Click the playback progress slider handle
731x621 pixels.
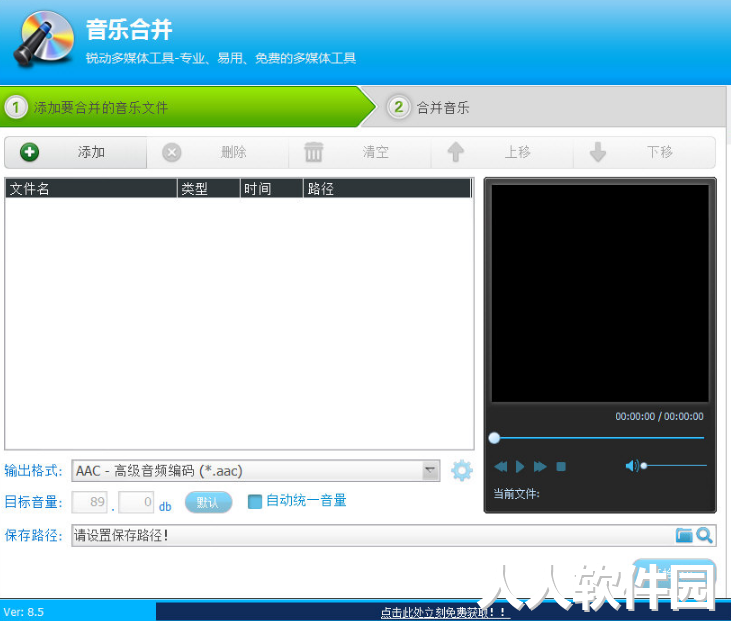494,438
